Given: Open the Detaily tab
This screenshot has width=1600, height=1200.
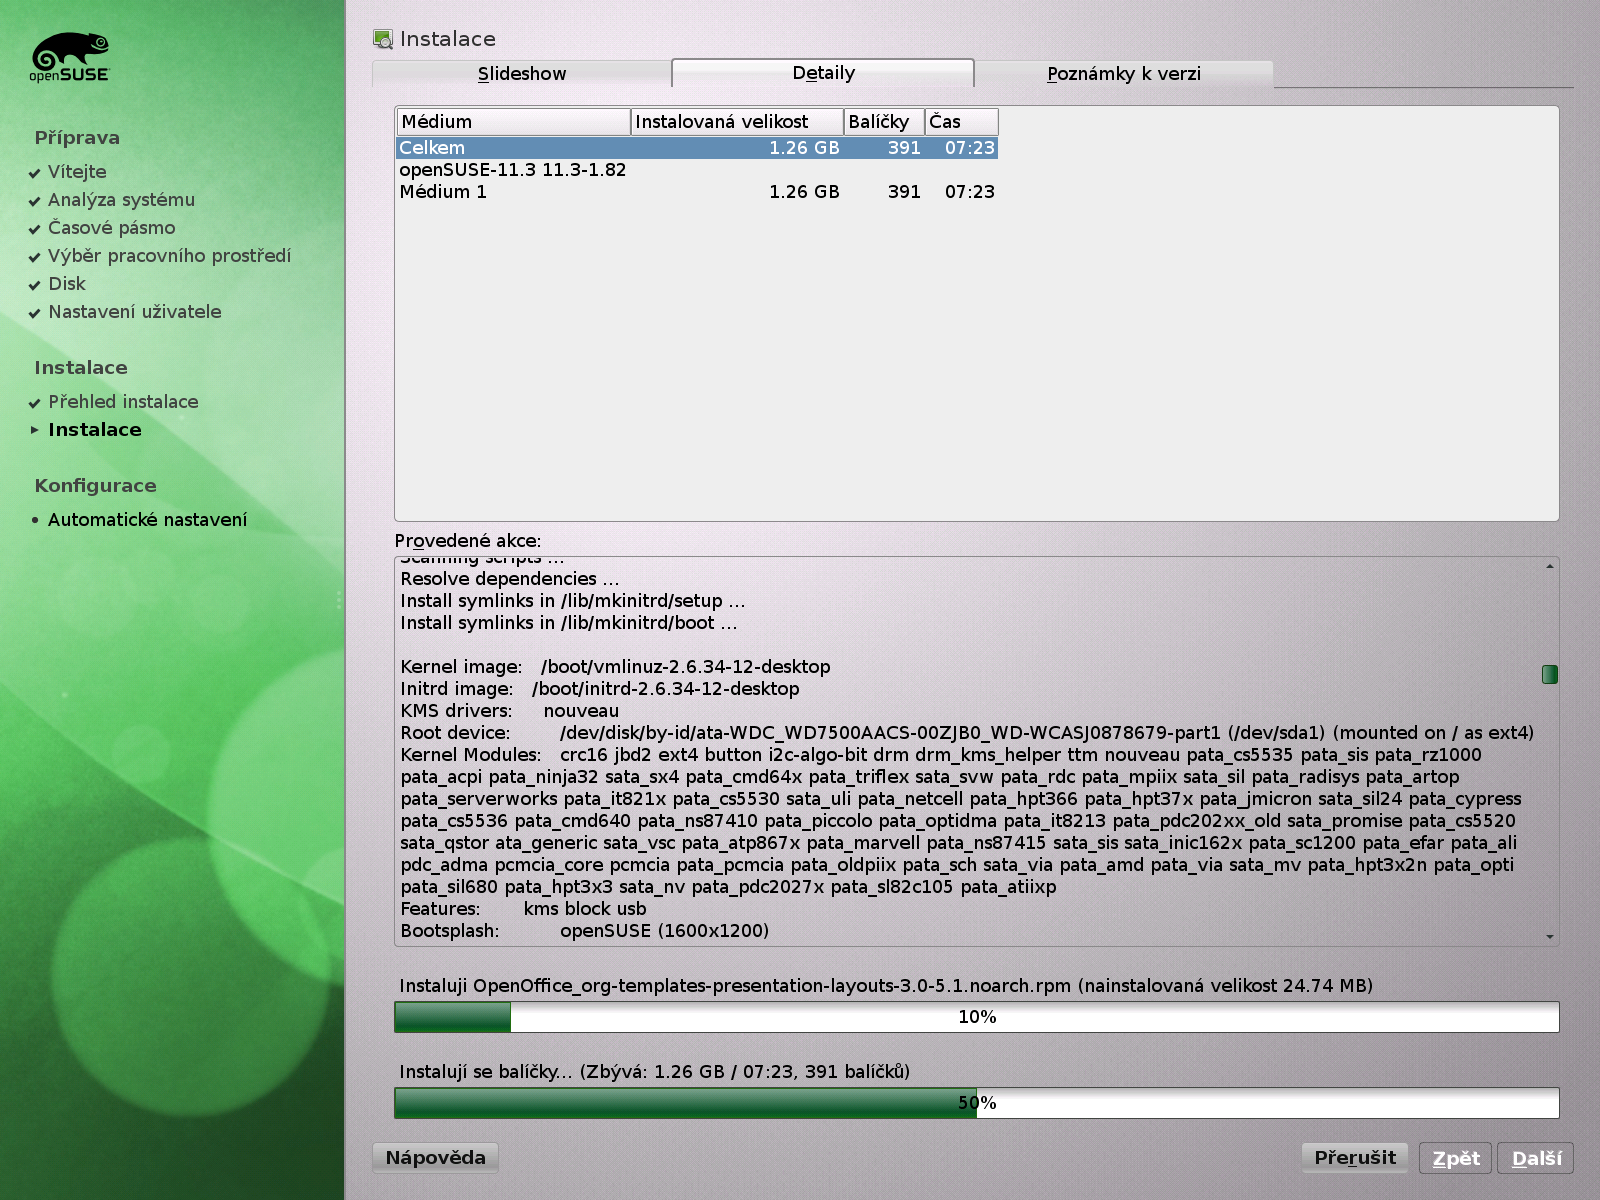Looking at the screenshot, I should pyautogui.click(x=823, y=73).
